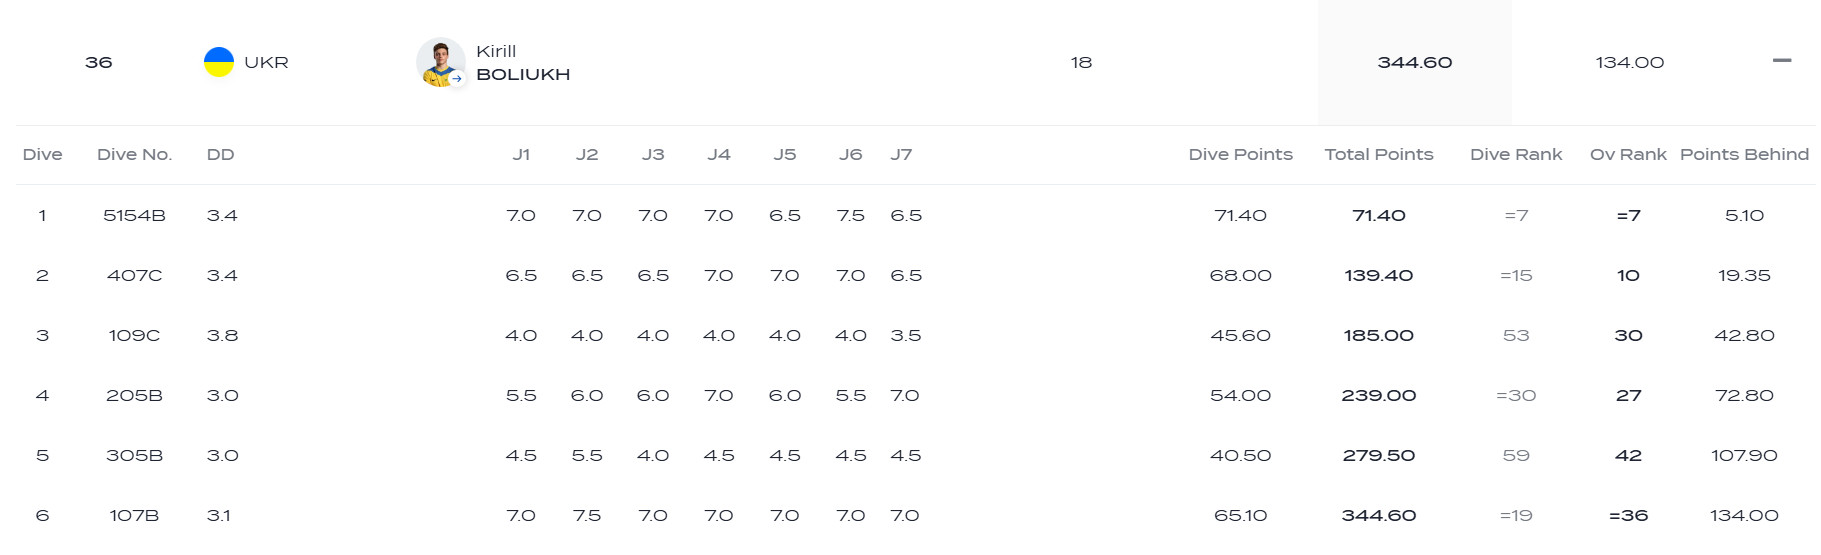The width and height of the screenshot is (1821, 555).
Task: Open Kirill Boliukh's athlete photo
Action: point(440,62)
